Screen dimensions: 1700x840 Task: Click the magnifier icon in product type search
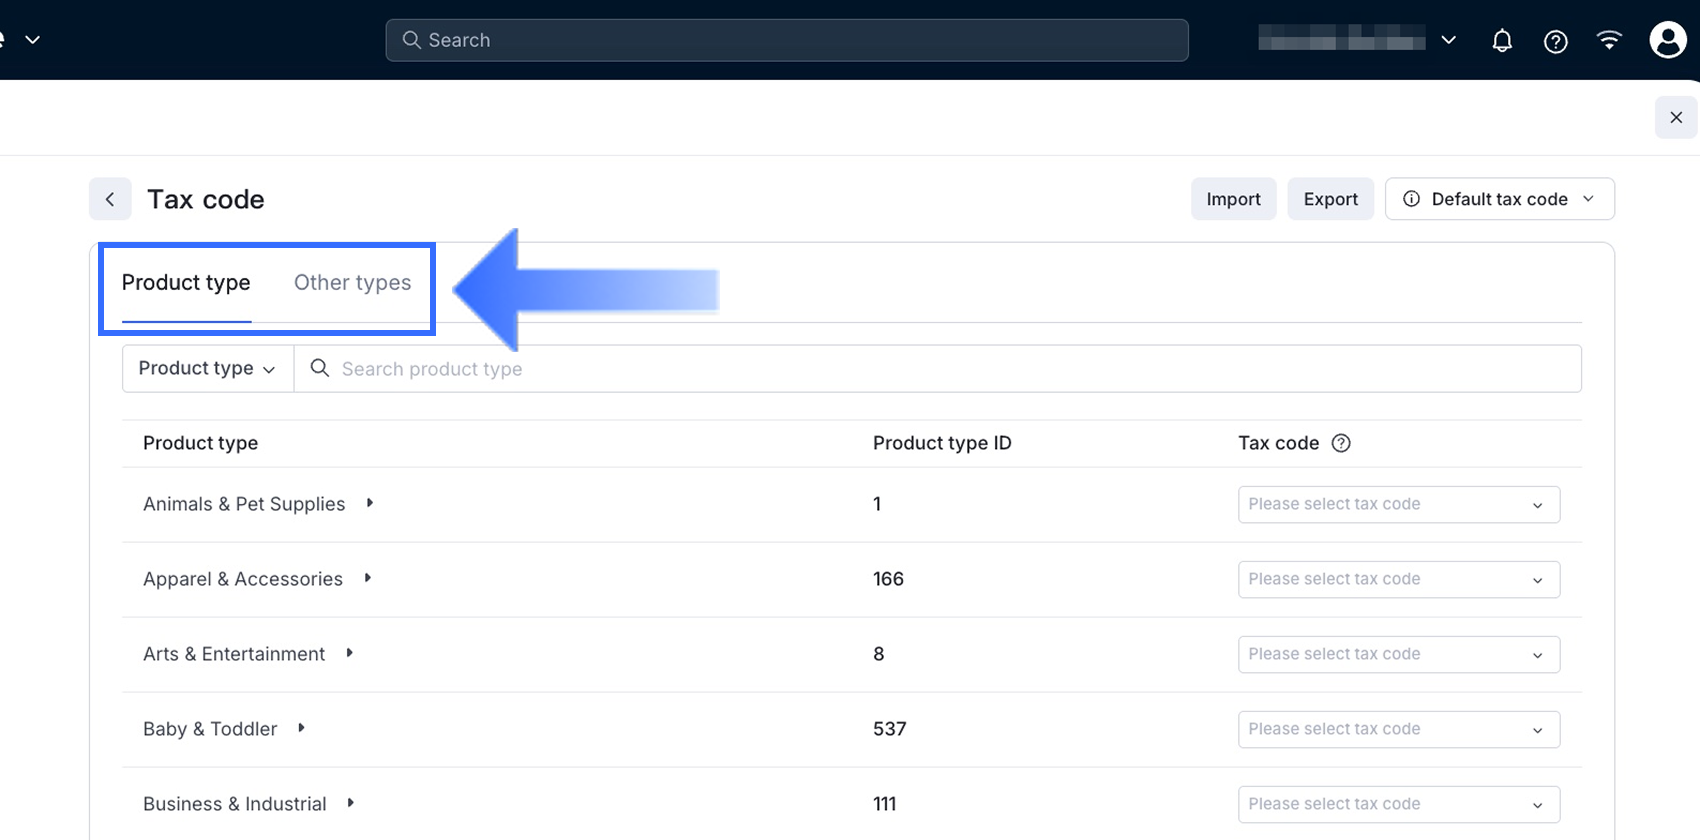click(320, 368)
